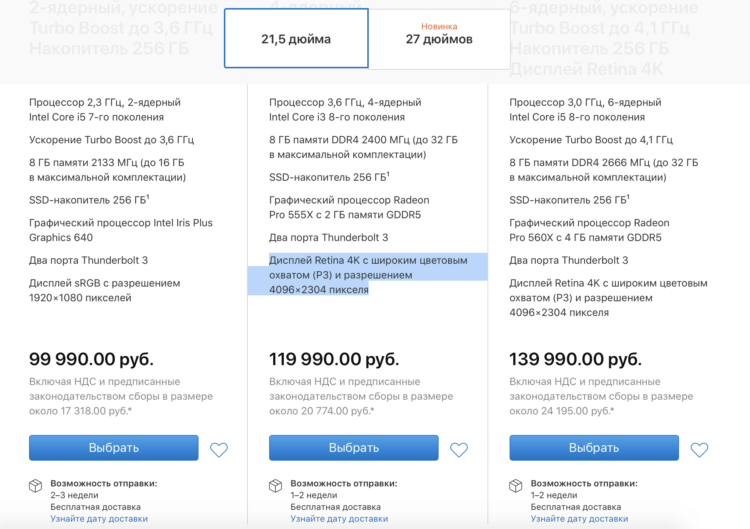750x529 pixels.
Task: Click the 139 990.00 руб. price text
Action: click(575, 359)
